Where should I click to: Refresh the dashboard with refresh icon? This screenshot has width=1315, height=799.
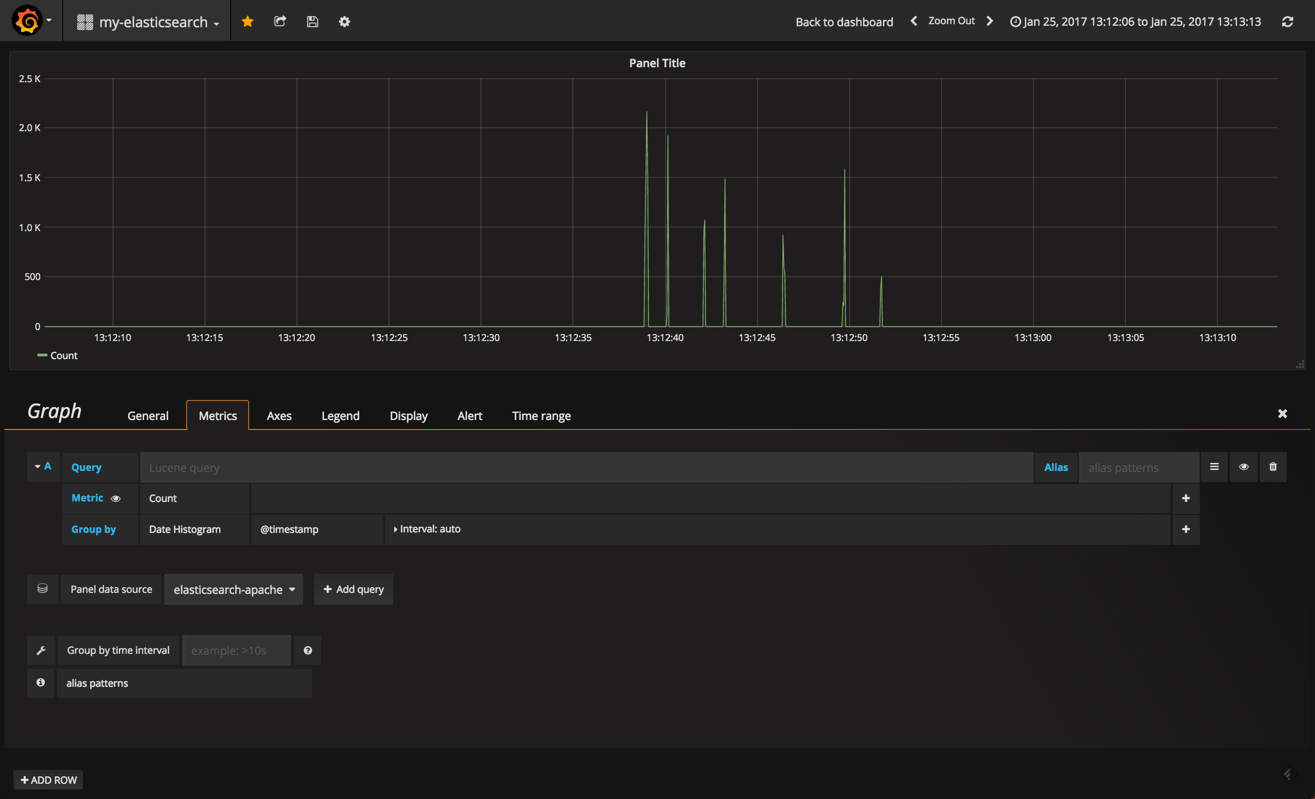(x=1287, y=21)
